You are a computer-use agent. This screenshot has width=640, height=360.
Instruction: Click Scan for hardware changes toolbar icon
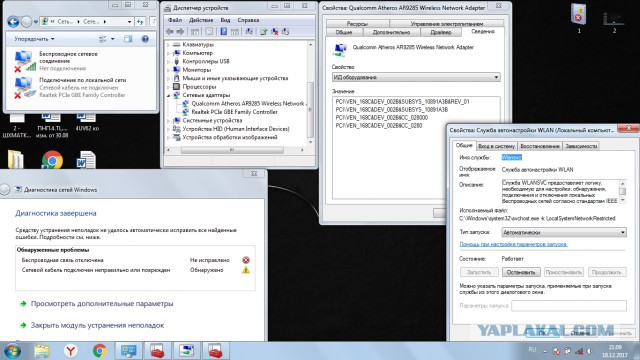pos(249,31)
